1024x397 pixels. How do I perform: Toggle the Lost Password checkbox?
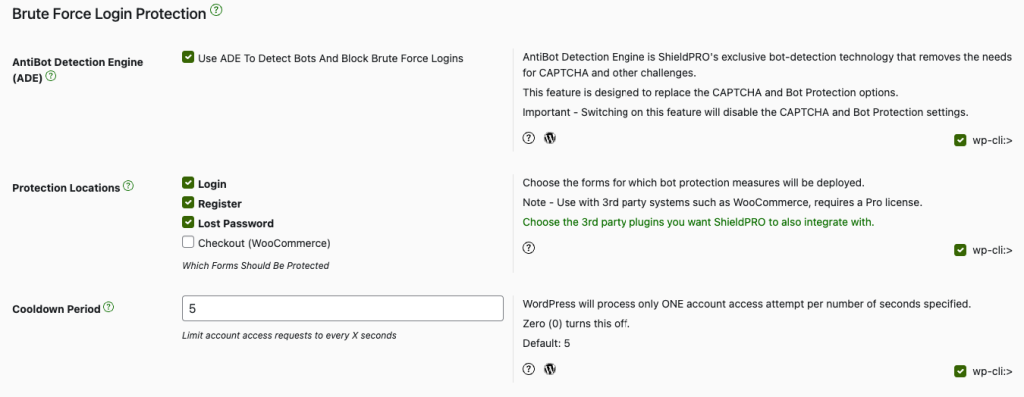188,222
